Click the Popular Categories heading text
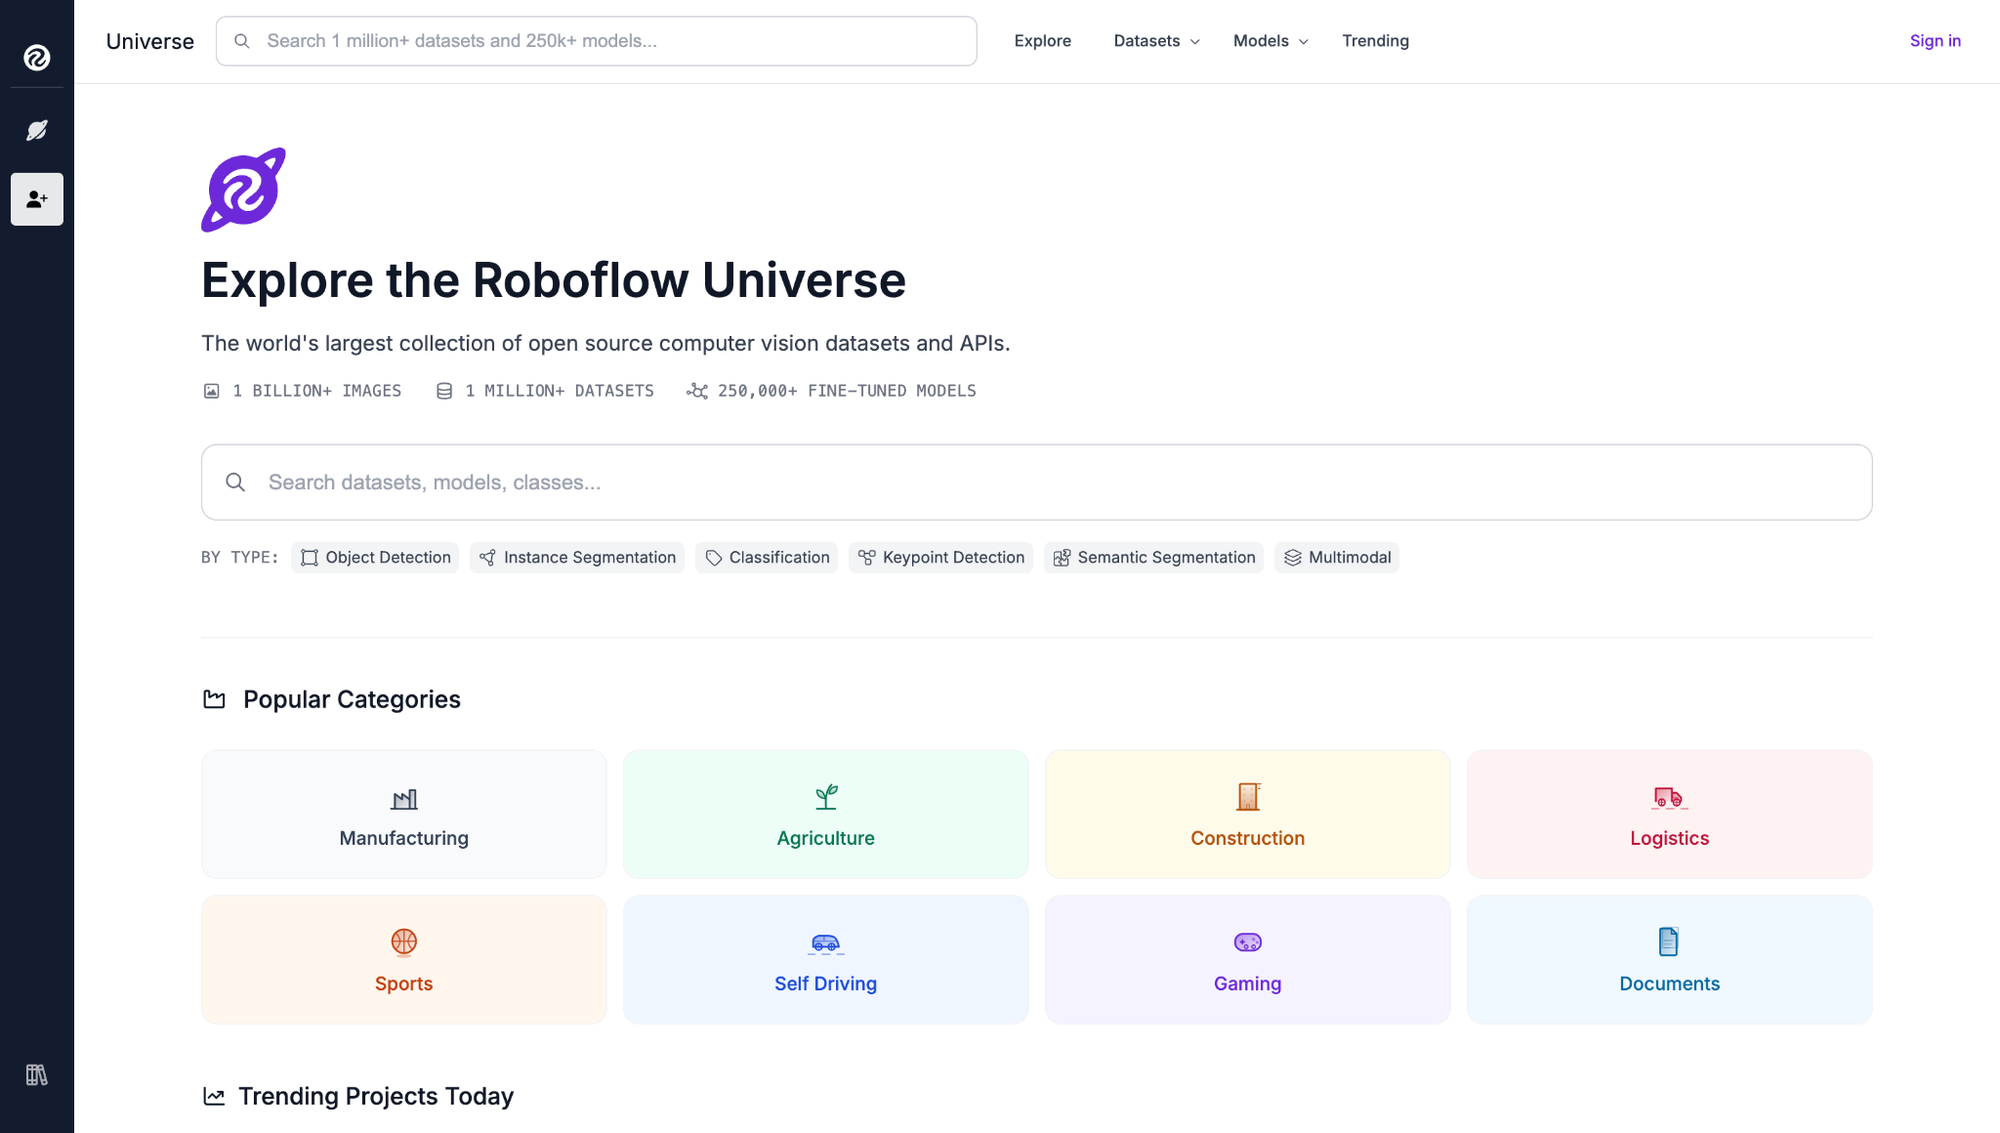Viewport: 2000px width, 1133px height. click(x=352, y=699)
